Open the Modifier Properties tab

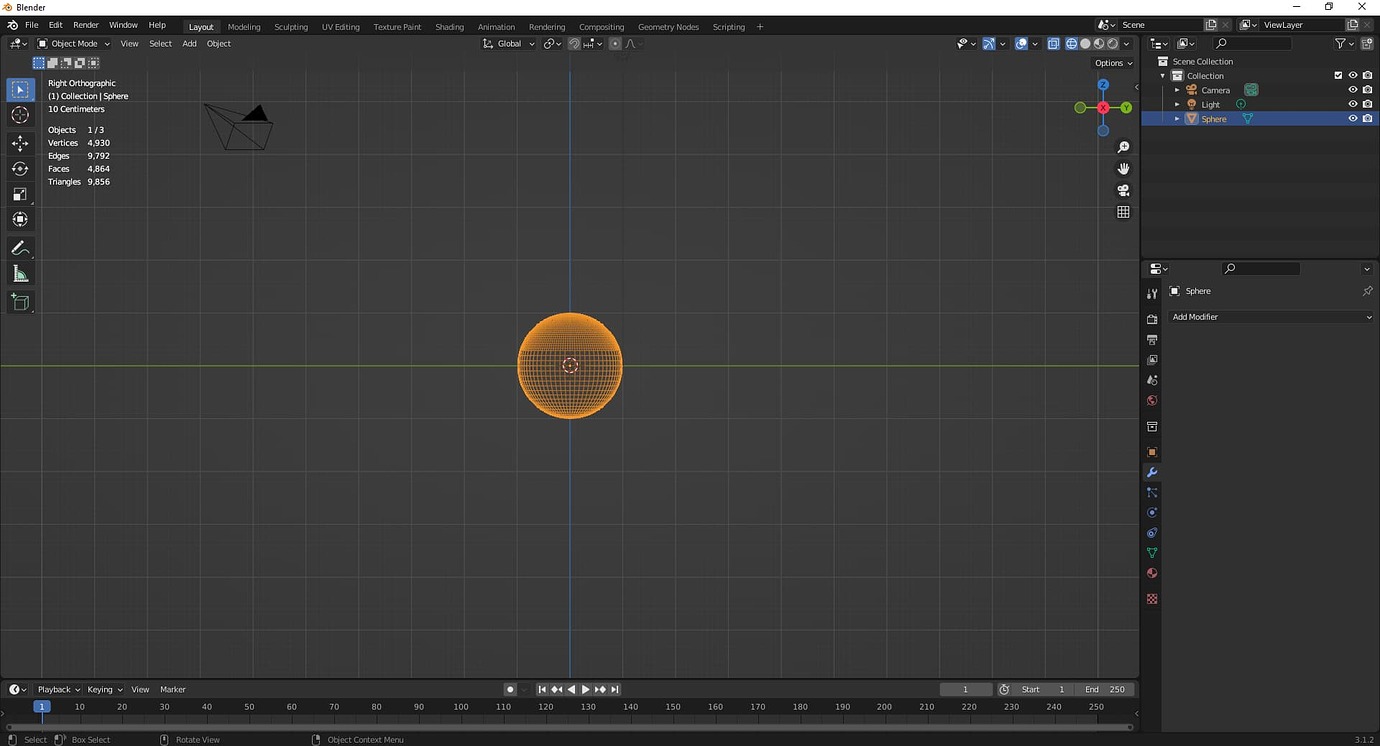pos(1151,472)
